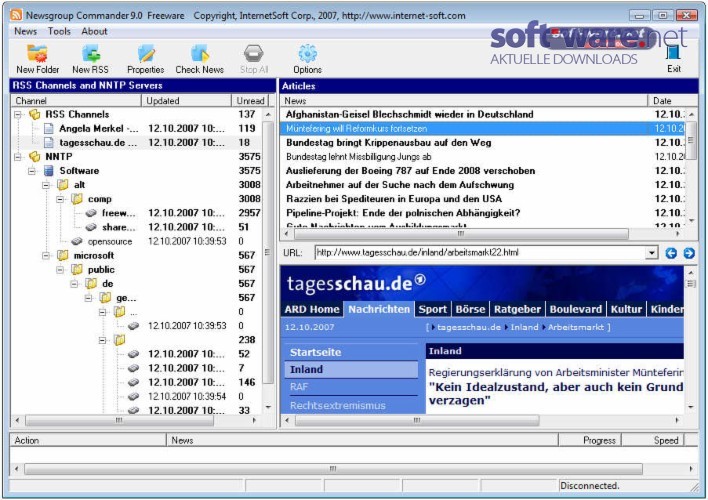Go back with the blue left arrow
The width and height of the screenshot is (708, 500).
point(671,253)
